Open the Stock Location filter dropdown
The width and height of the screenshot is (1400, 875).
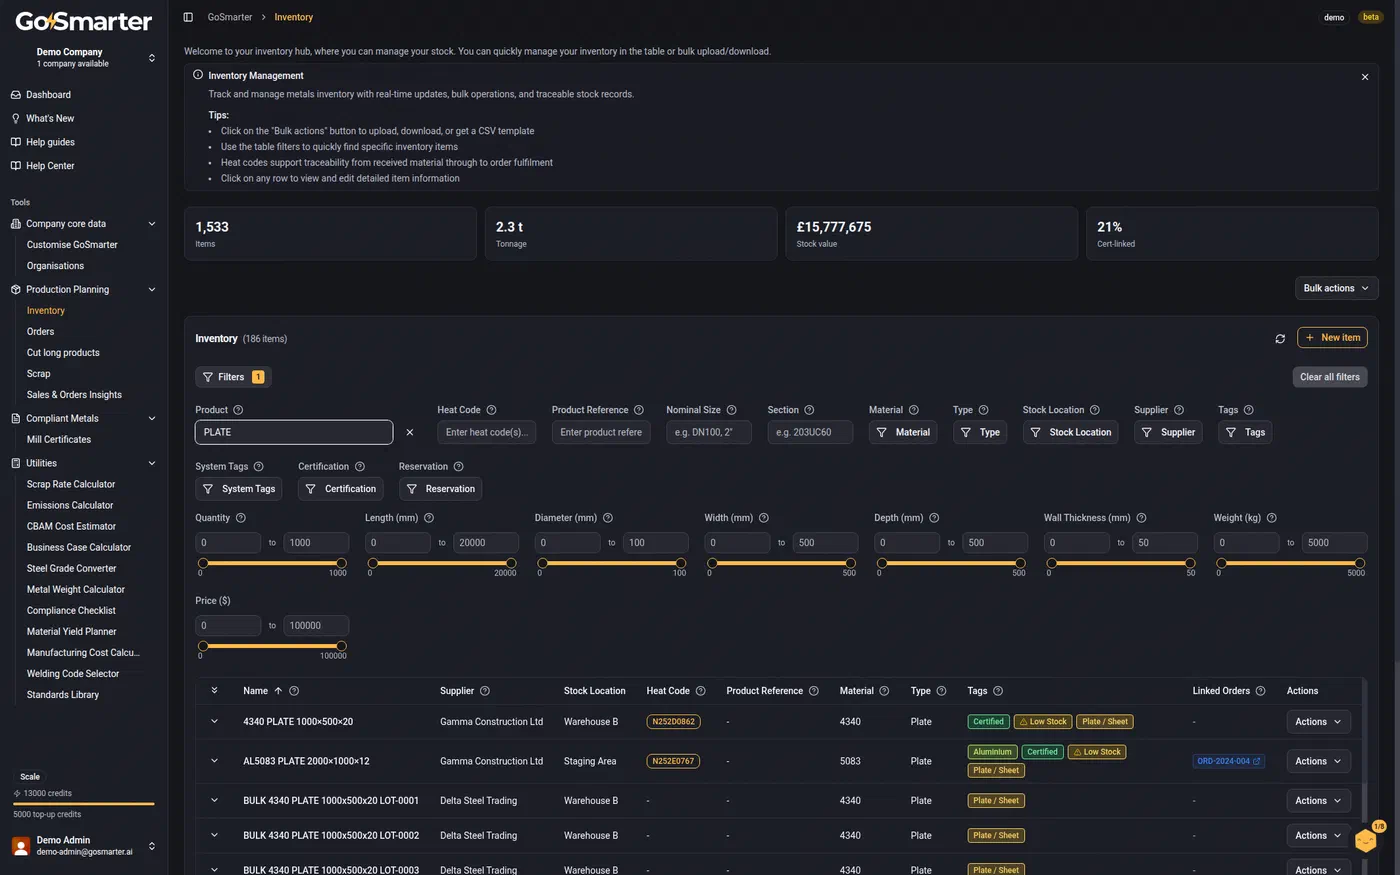pyautogui.click(x=1070, y=432)
